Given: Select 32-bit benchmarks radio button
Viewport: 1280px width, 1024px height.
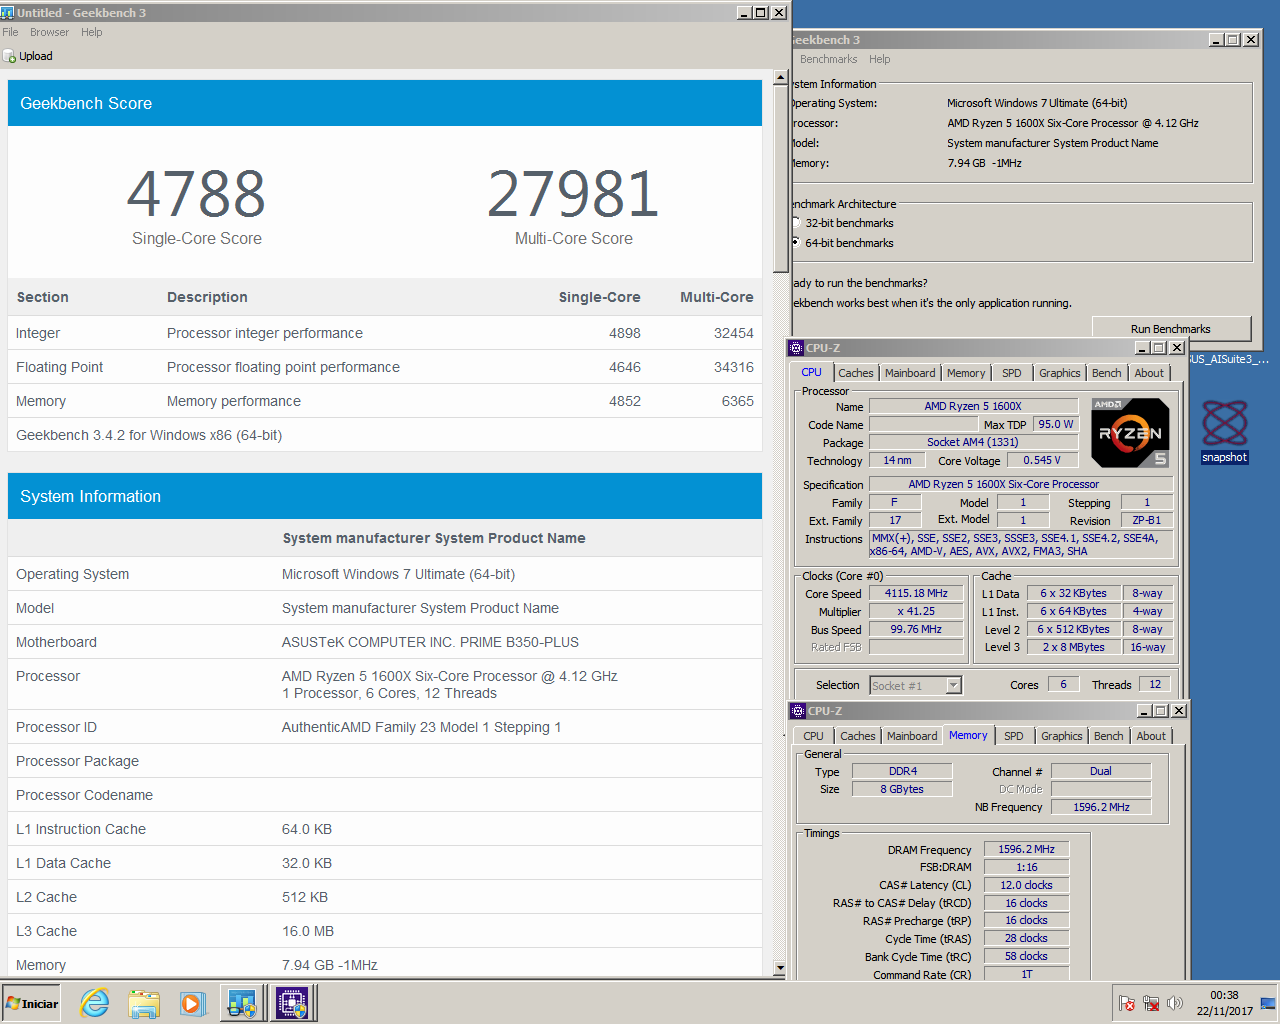Looking at the screenshot, I should coord(795,223).
